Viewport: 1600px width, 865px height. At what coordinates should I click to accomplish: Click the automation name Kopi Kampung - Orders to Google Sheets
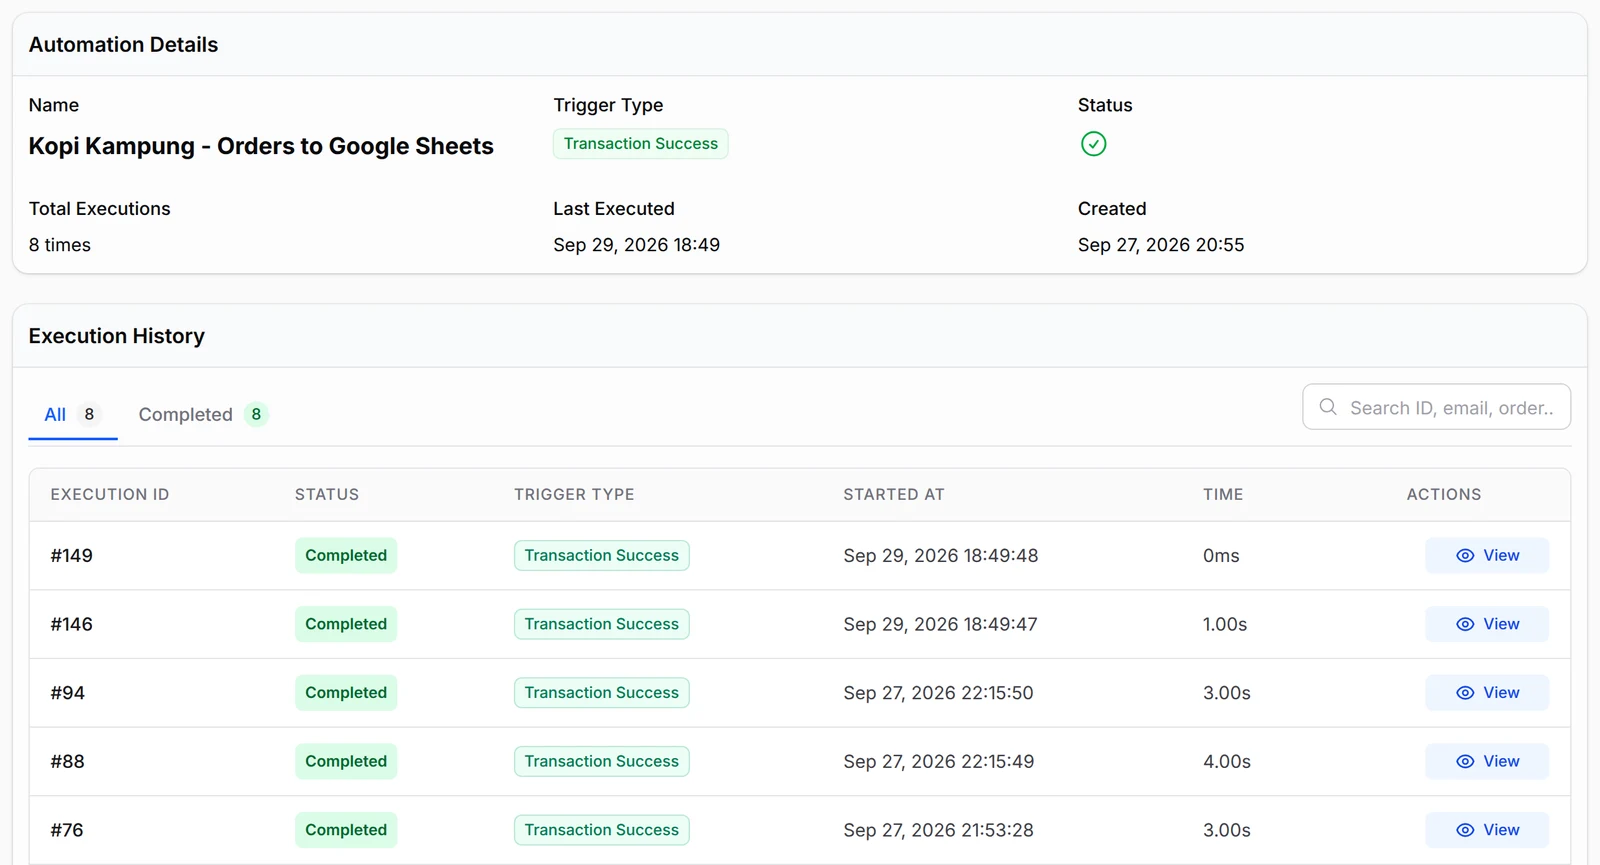[x=261, y=146]
